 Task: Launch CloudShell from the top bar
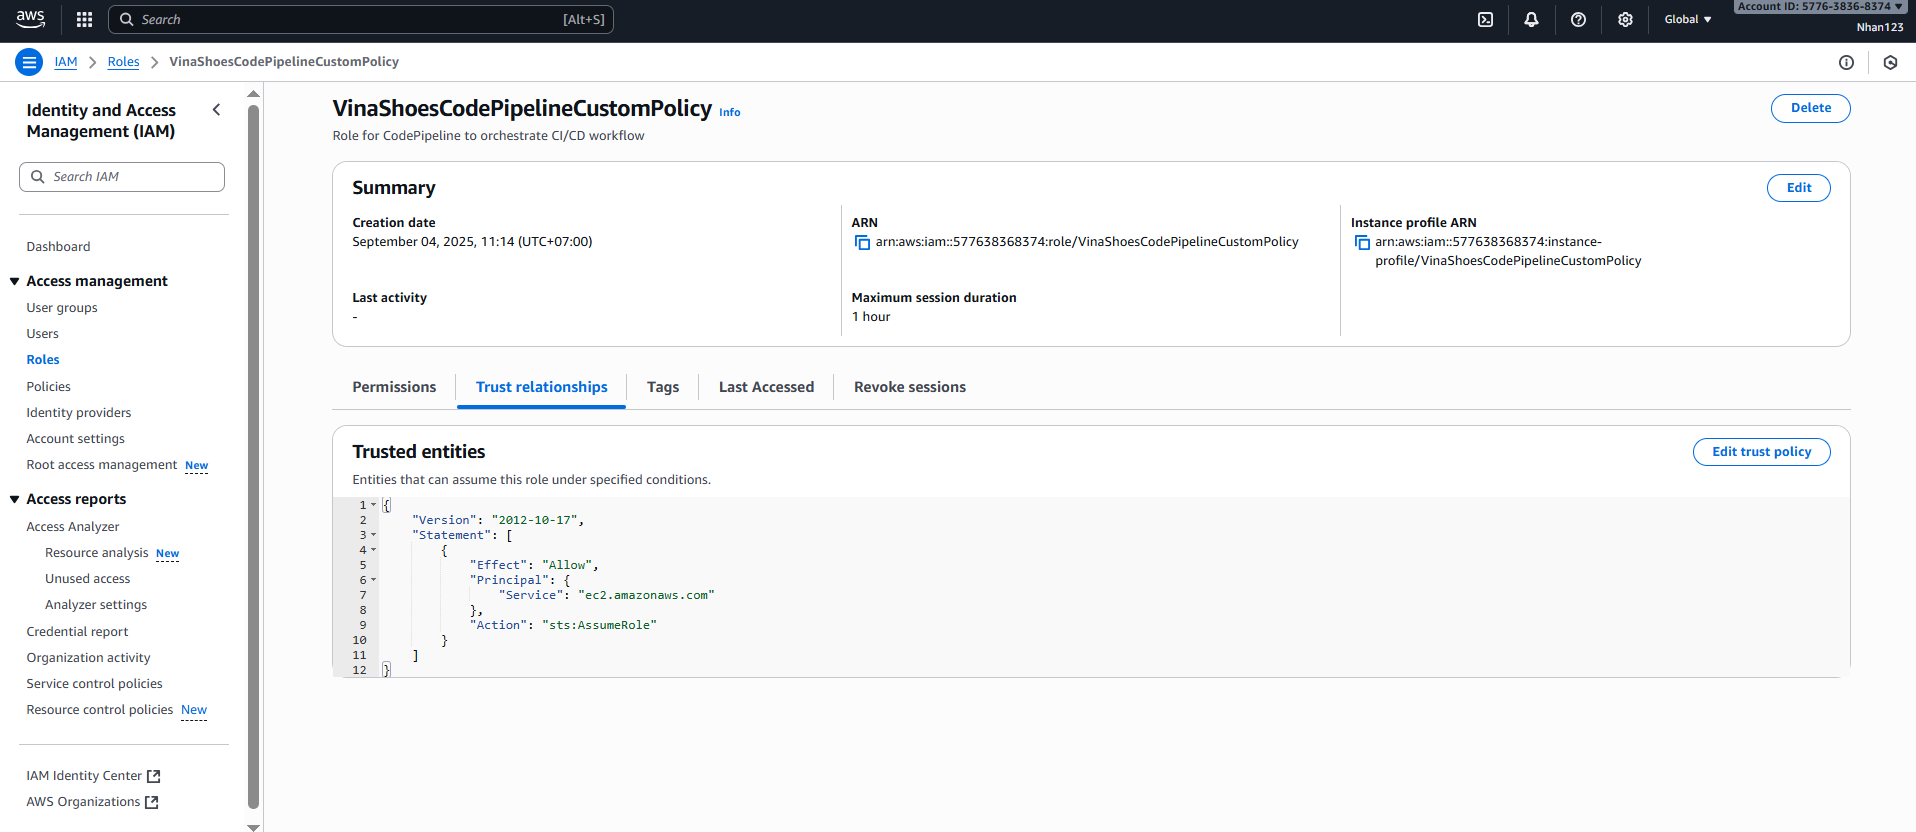(1485, 19)
